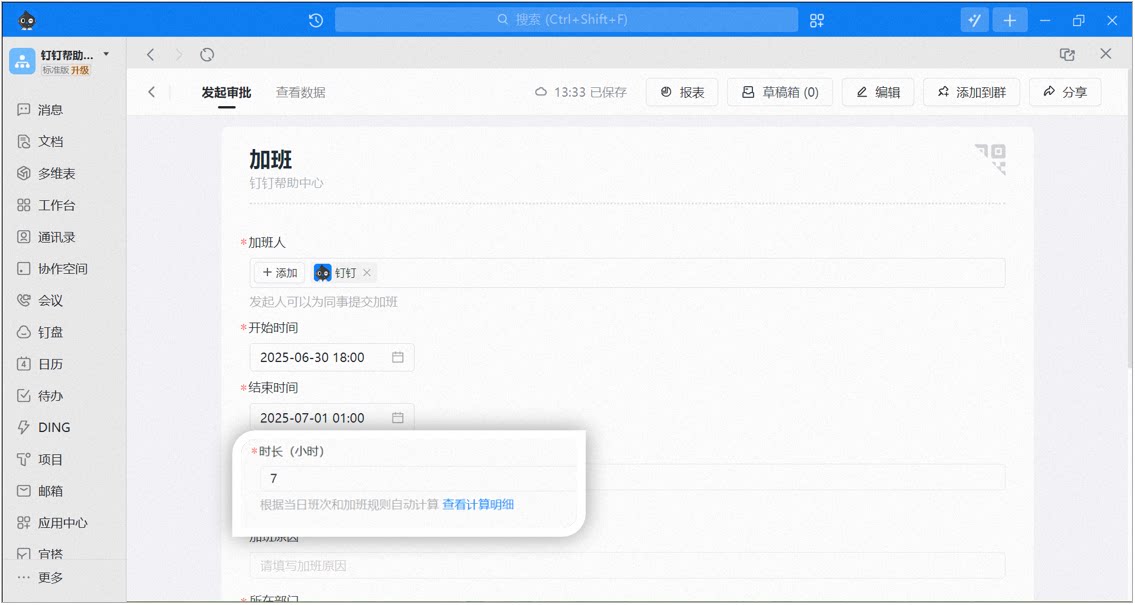Click back arrow next to 发起审批

(151, 92)
